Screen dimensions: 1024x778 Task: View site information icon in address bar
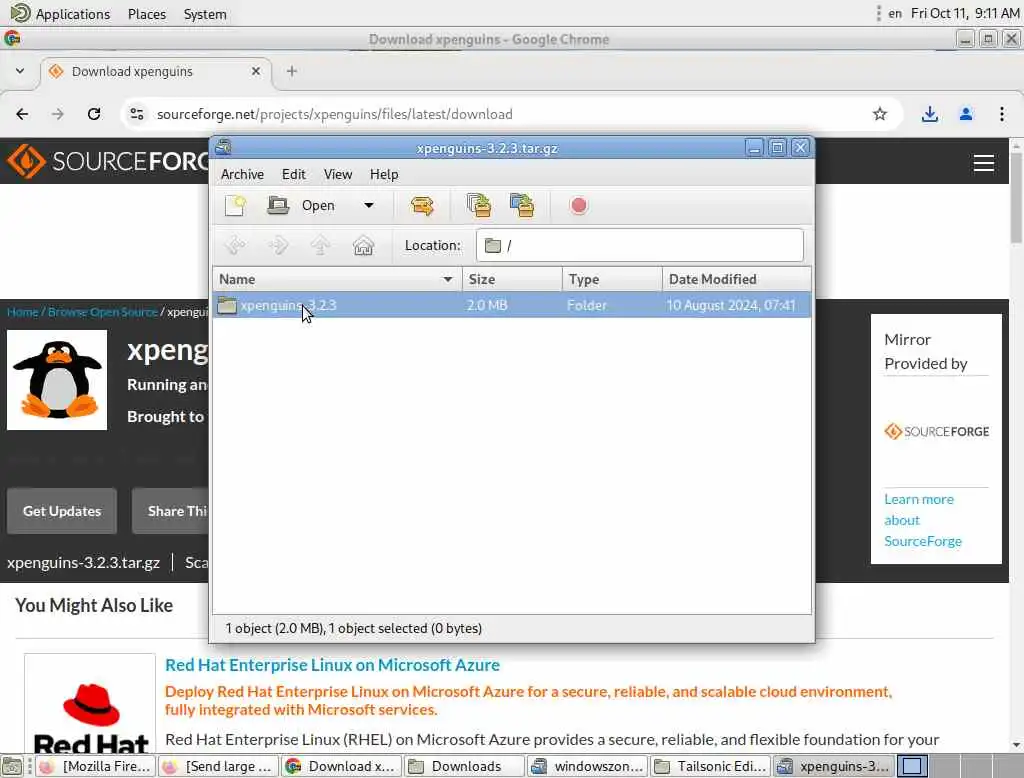click(x=136, y=114)
